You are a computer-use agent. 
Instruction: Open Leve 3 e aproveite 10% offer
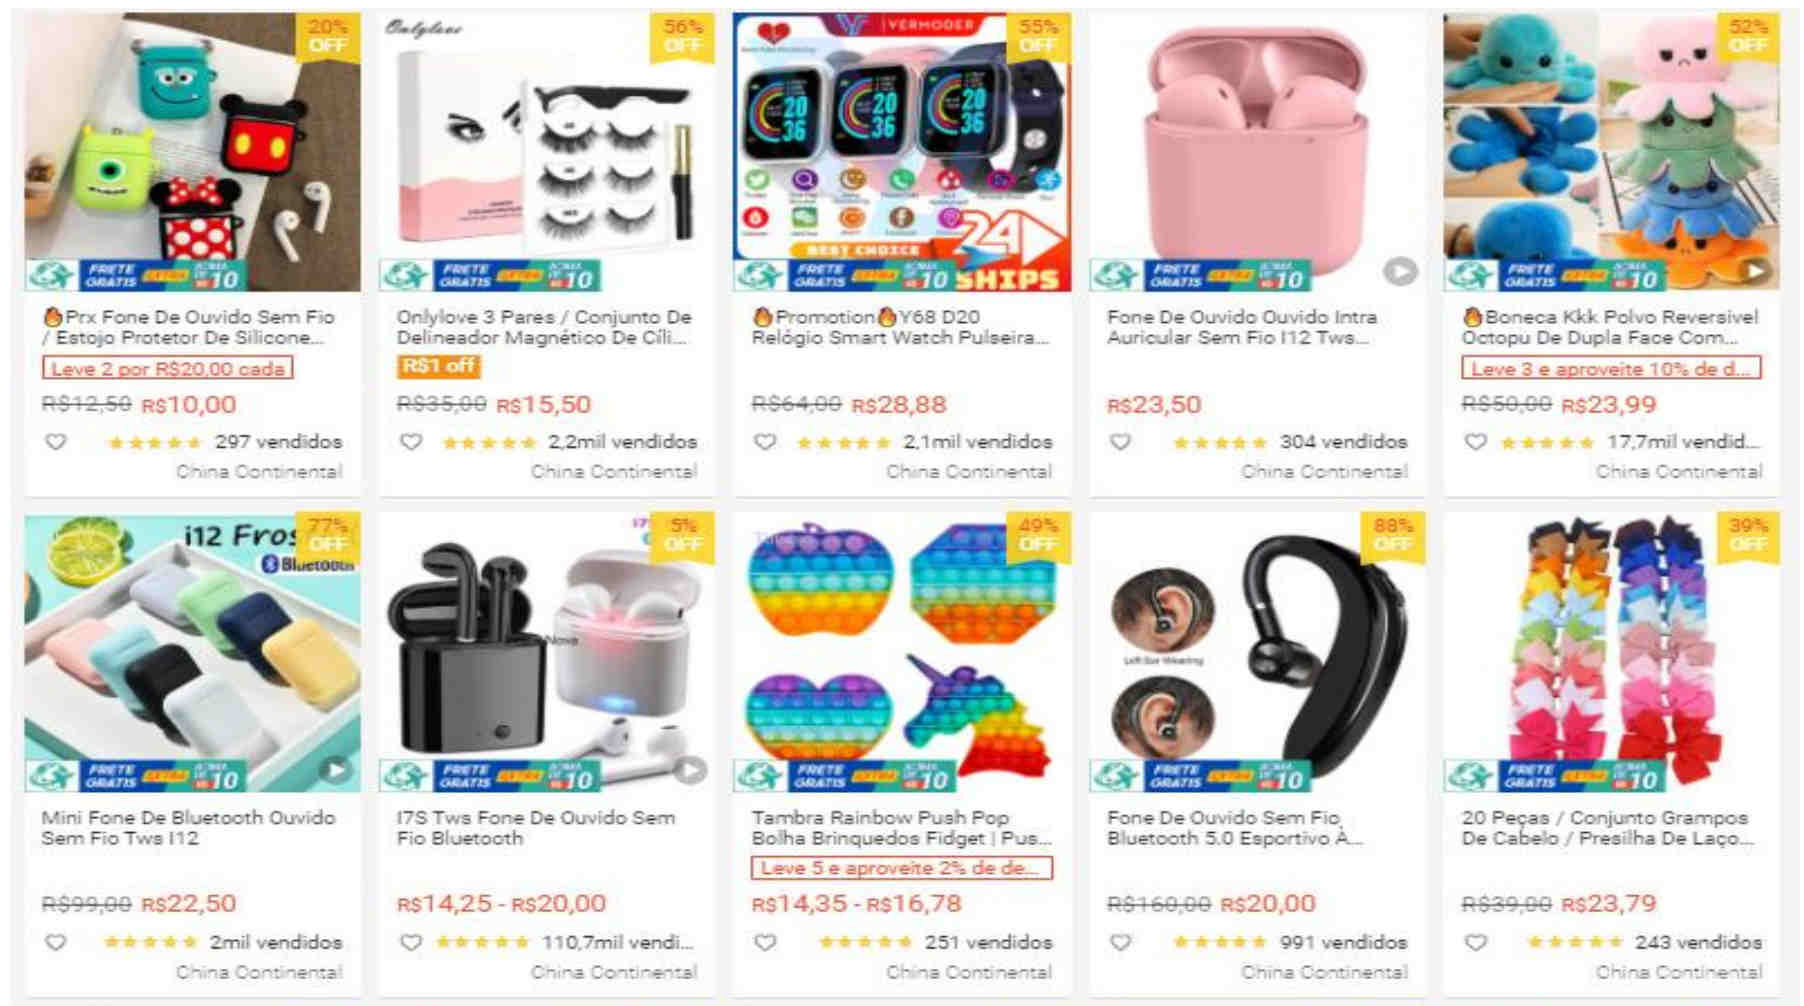(1610, 368)
